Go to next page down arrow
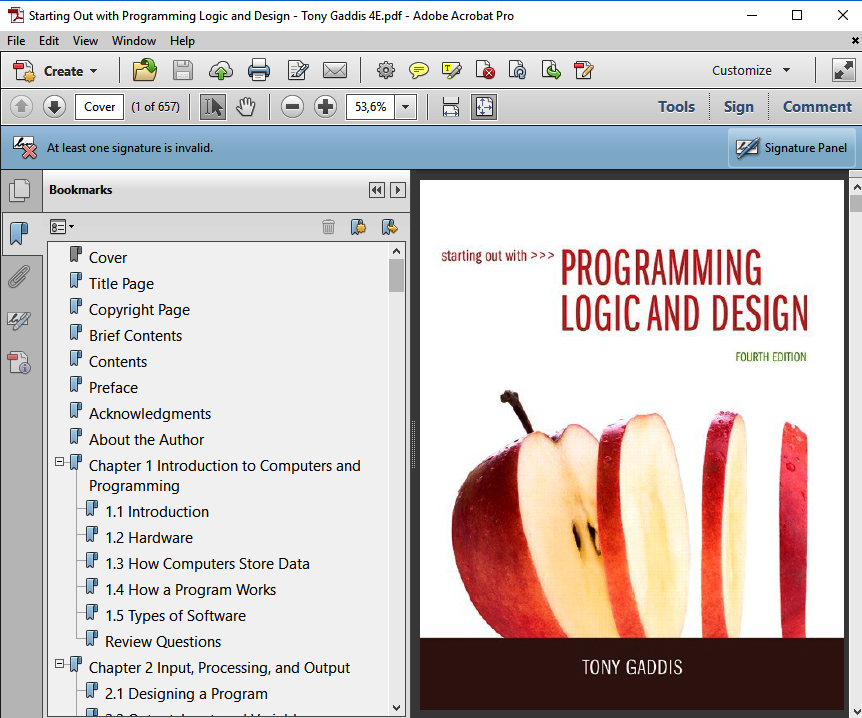 click(x=54, y=107)
